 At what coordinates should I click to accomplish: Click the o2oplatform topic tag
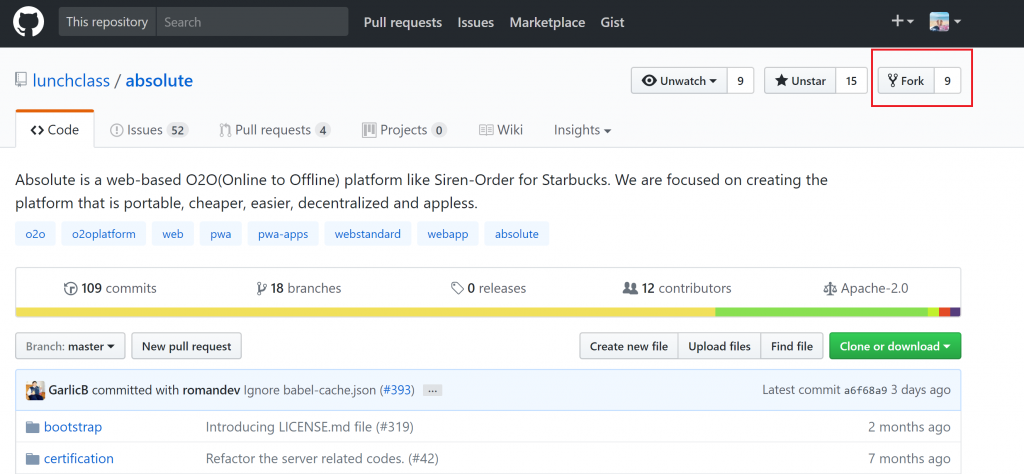point(104,234)
